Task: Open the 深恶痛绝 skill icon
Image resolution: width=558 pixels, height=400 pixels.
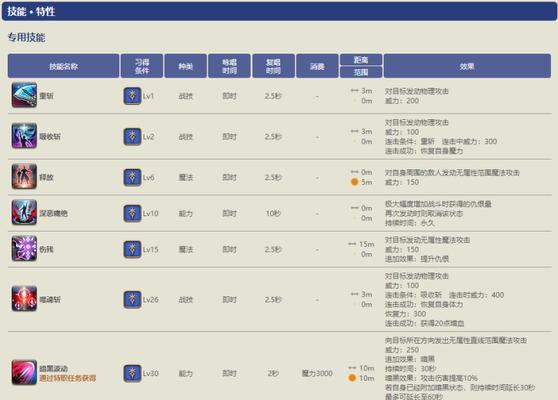Action: [x=24, y=212]
